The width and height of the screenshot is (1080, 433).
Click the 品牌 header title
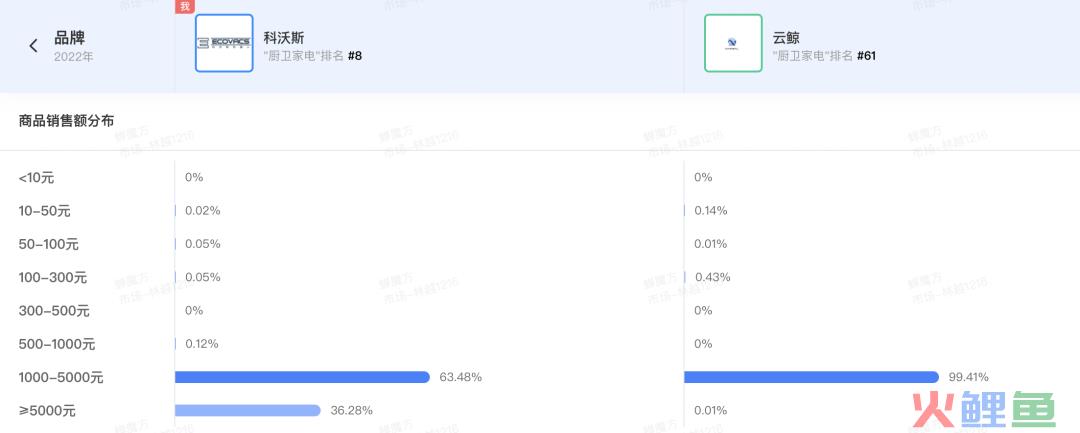pyautogui.click(x=70, y=38)
